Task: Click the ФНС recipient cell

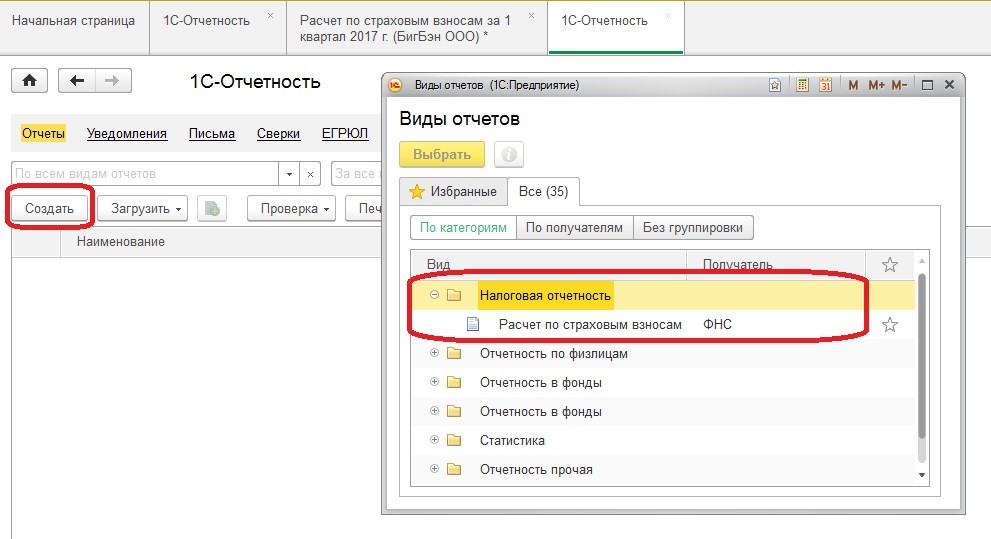Action: click(x=717, y=325)
